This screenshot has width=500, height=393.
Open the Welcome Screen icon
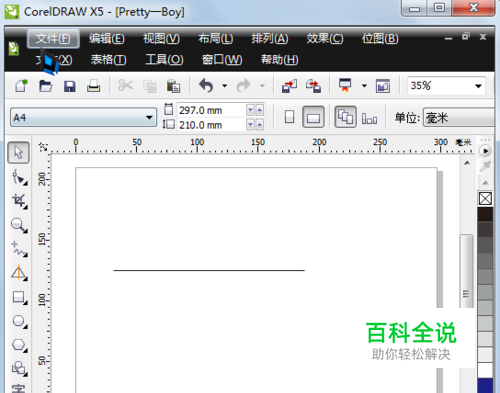coord(383,86)
